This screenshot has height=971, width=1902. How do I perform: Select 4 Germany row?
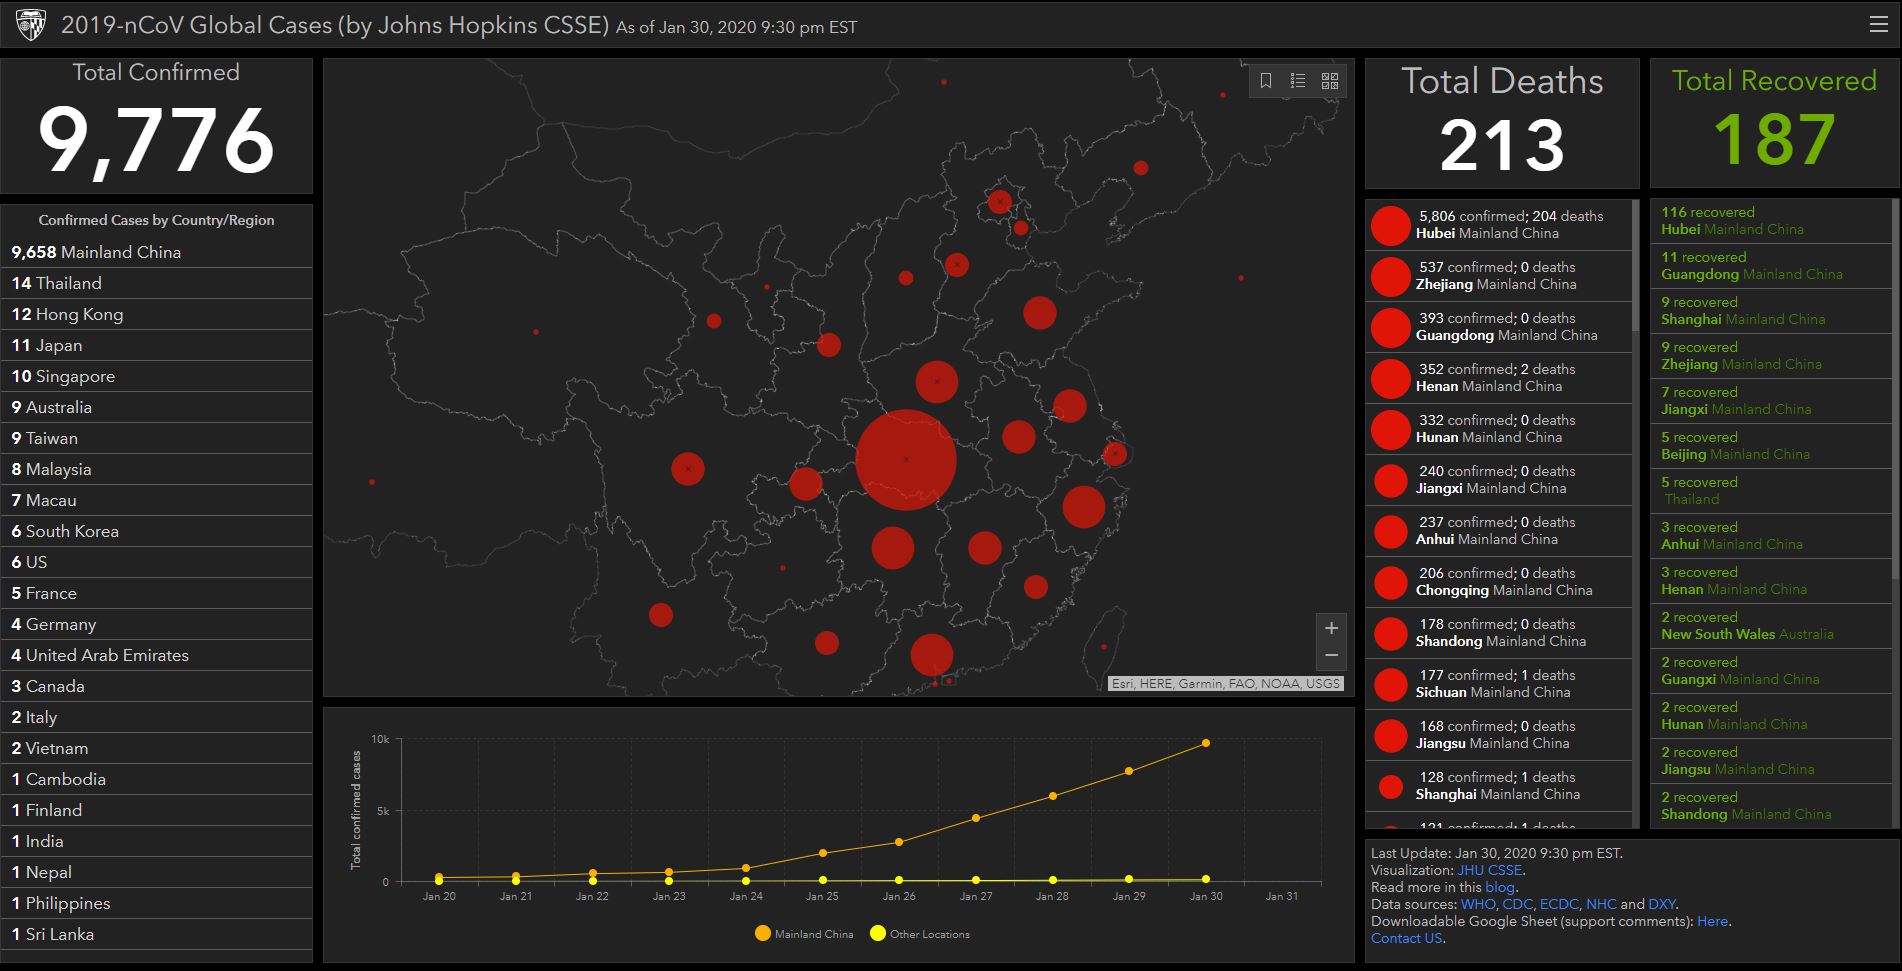coord(156,624)
